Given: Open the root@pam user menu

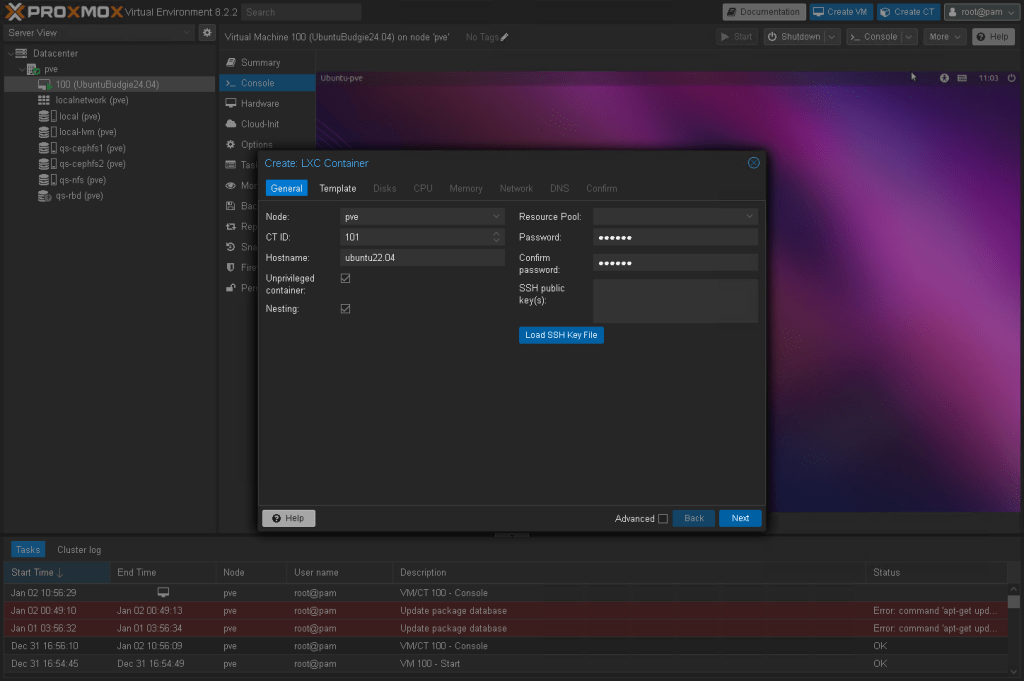Looking at the screenshot, I should (x=982, y=12).
